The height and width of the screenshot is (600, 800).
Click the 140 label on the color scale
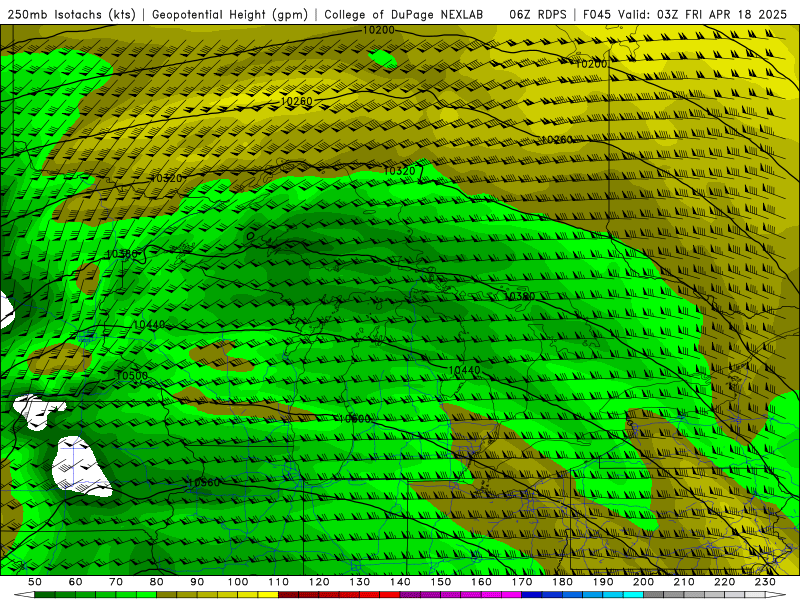(x=399, y=582)
